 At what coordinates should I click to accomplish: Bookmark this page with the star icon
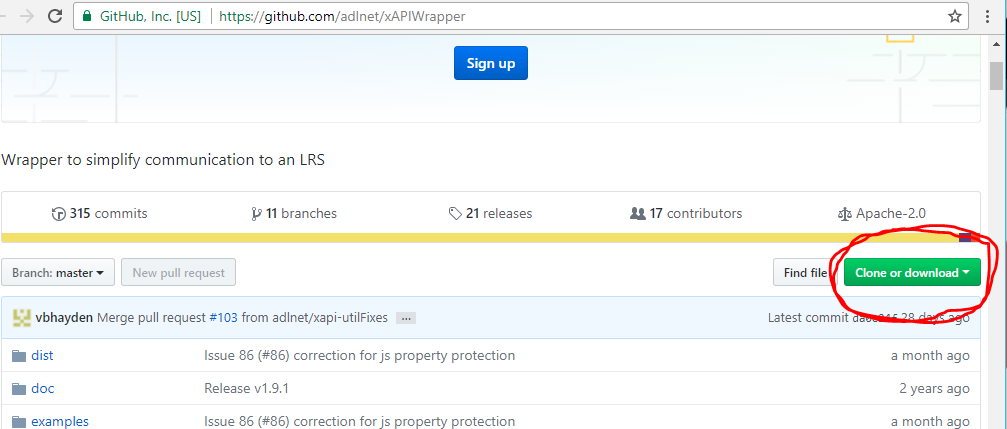[x=954, y=16]
